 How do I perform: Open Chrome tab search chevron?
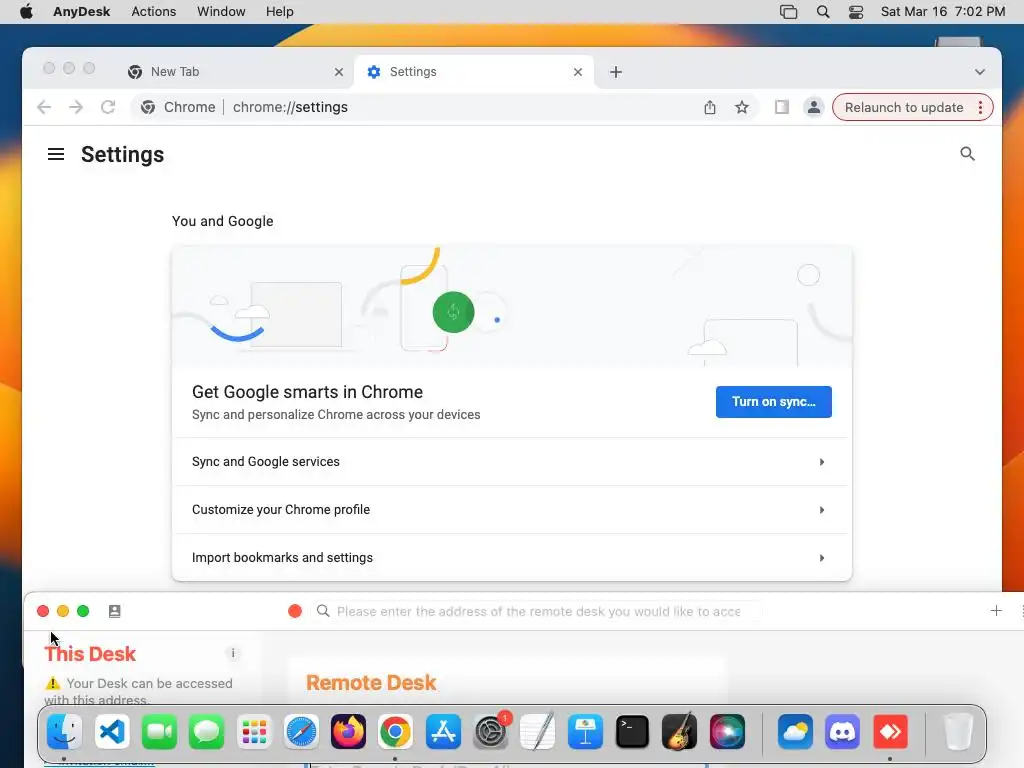pos(980,72)
